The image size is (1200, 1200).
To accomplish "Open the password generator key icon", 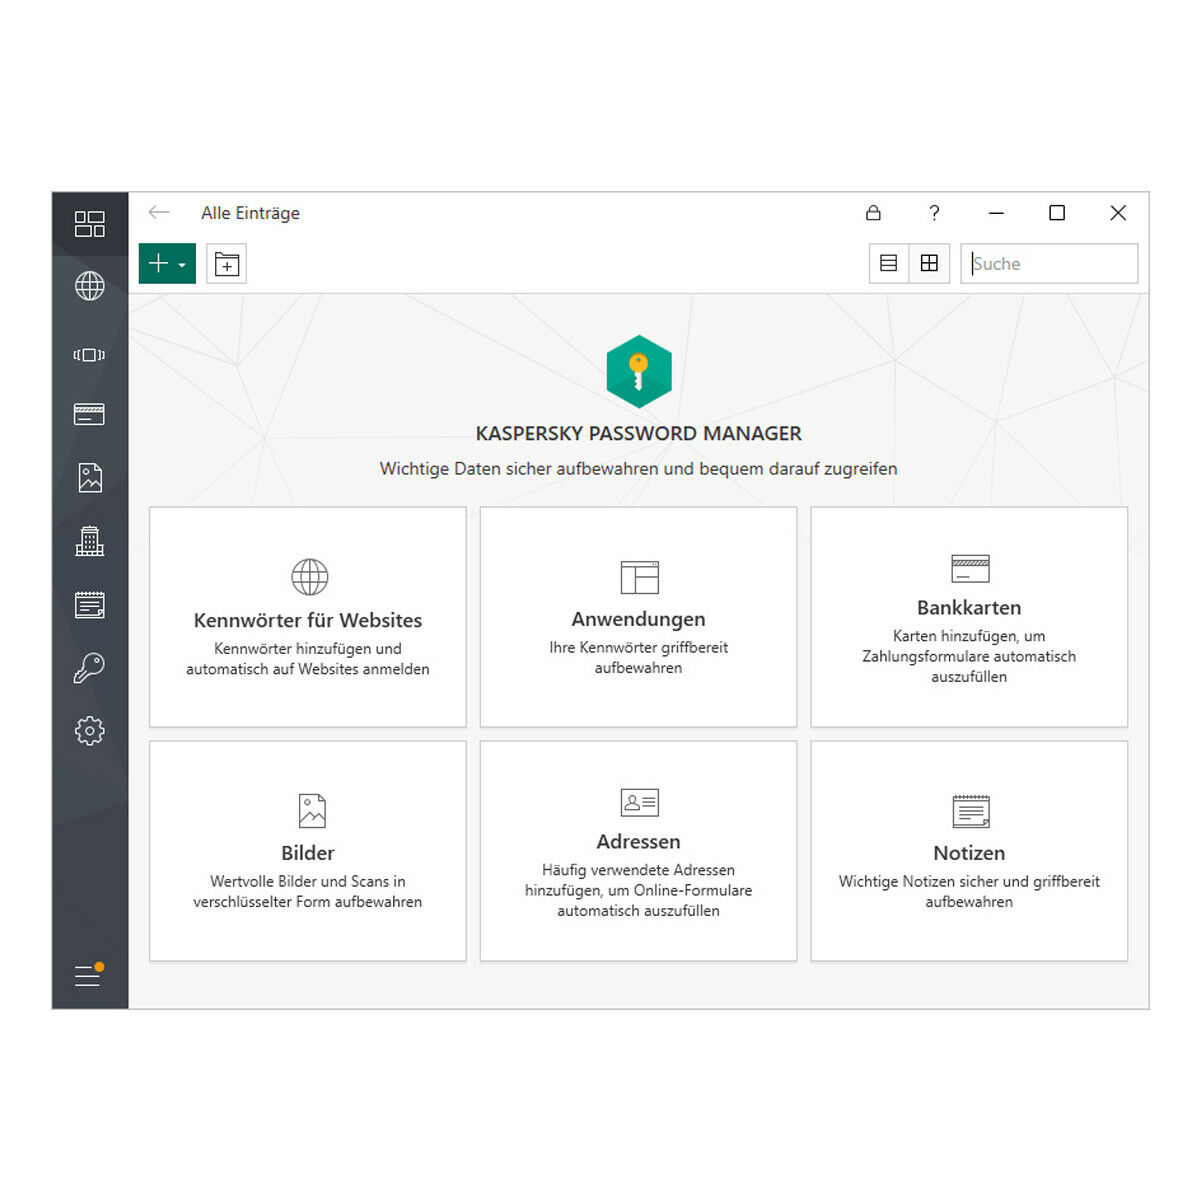I will coord(89,668).
